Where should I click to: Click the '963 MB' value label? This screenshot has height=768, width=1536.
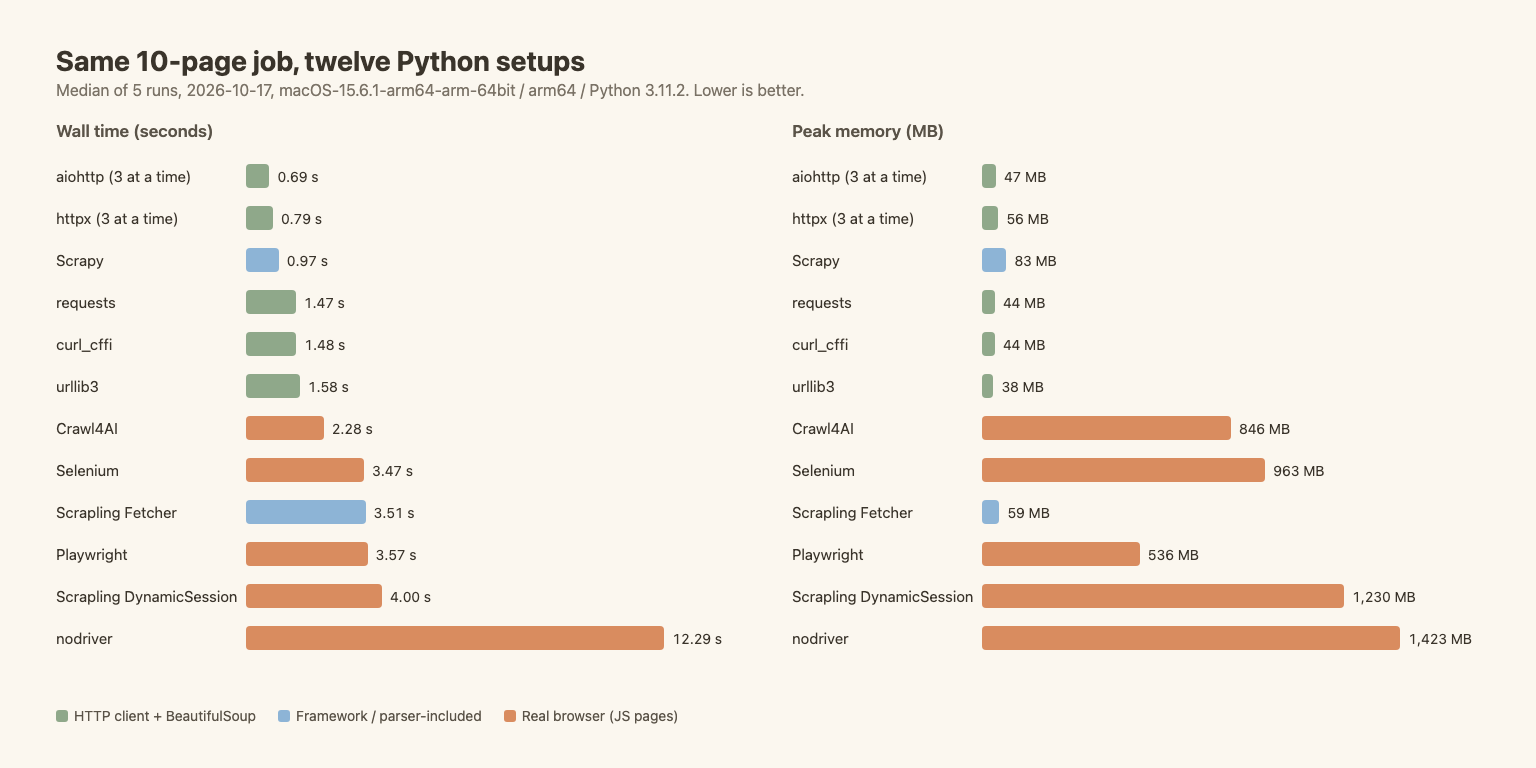1299,470
